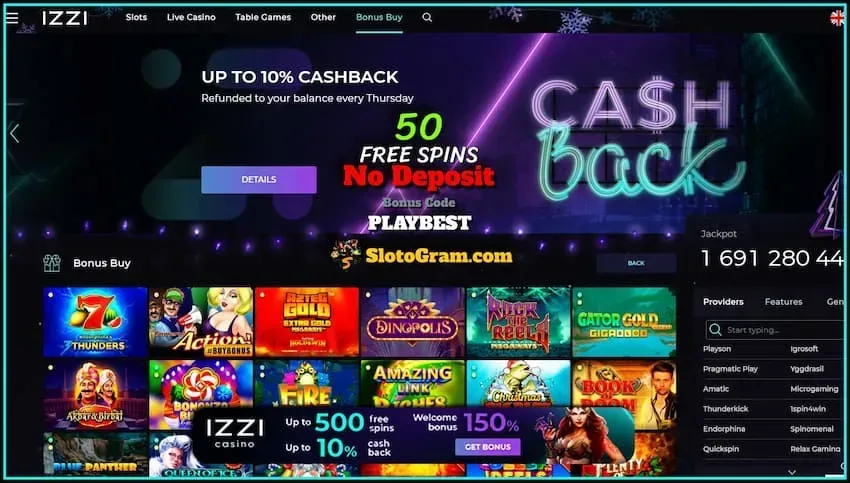Open the hamburger menu icon

coord(12,17)
